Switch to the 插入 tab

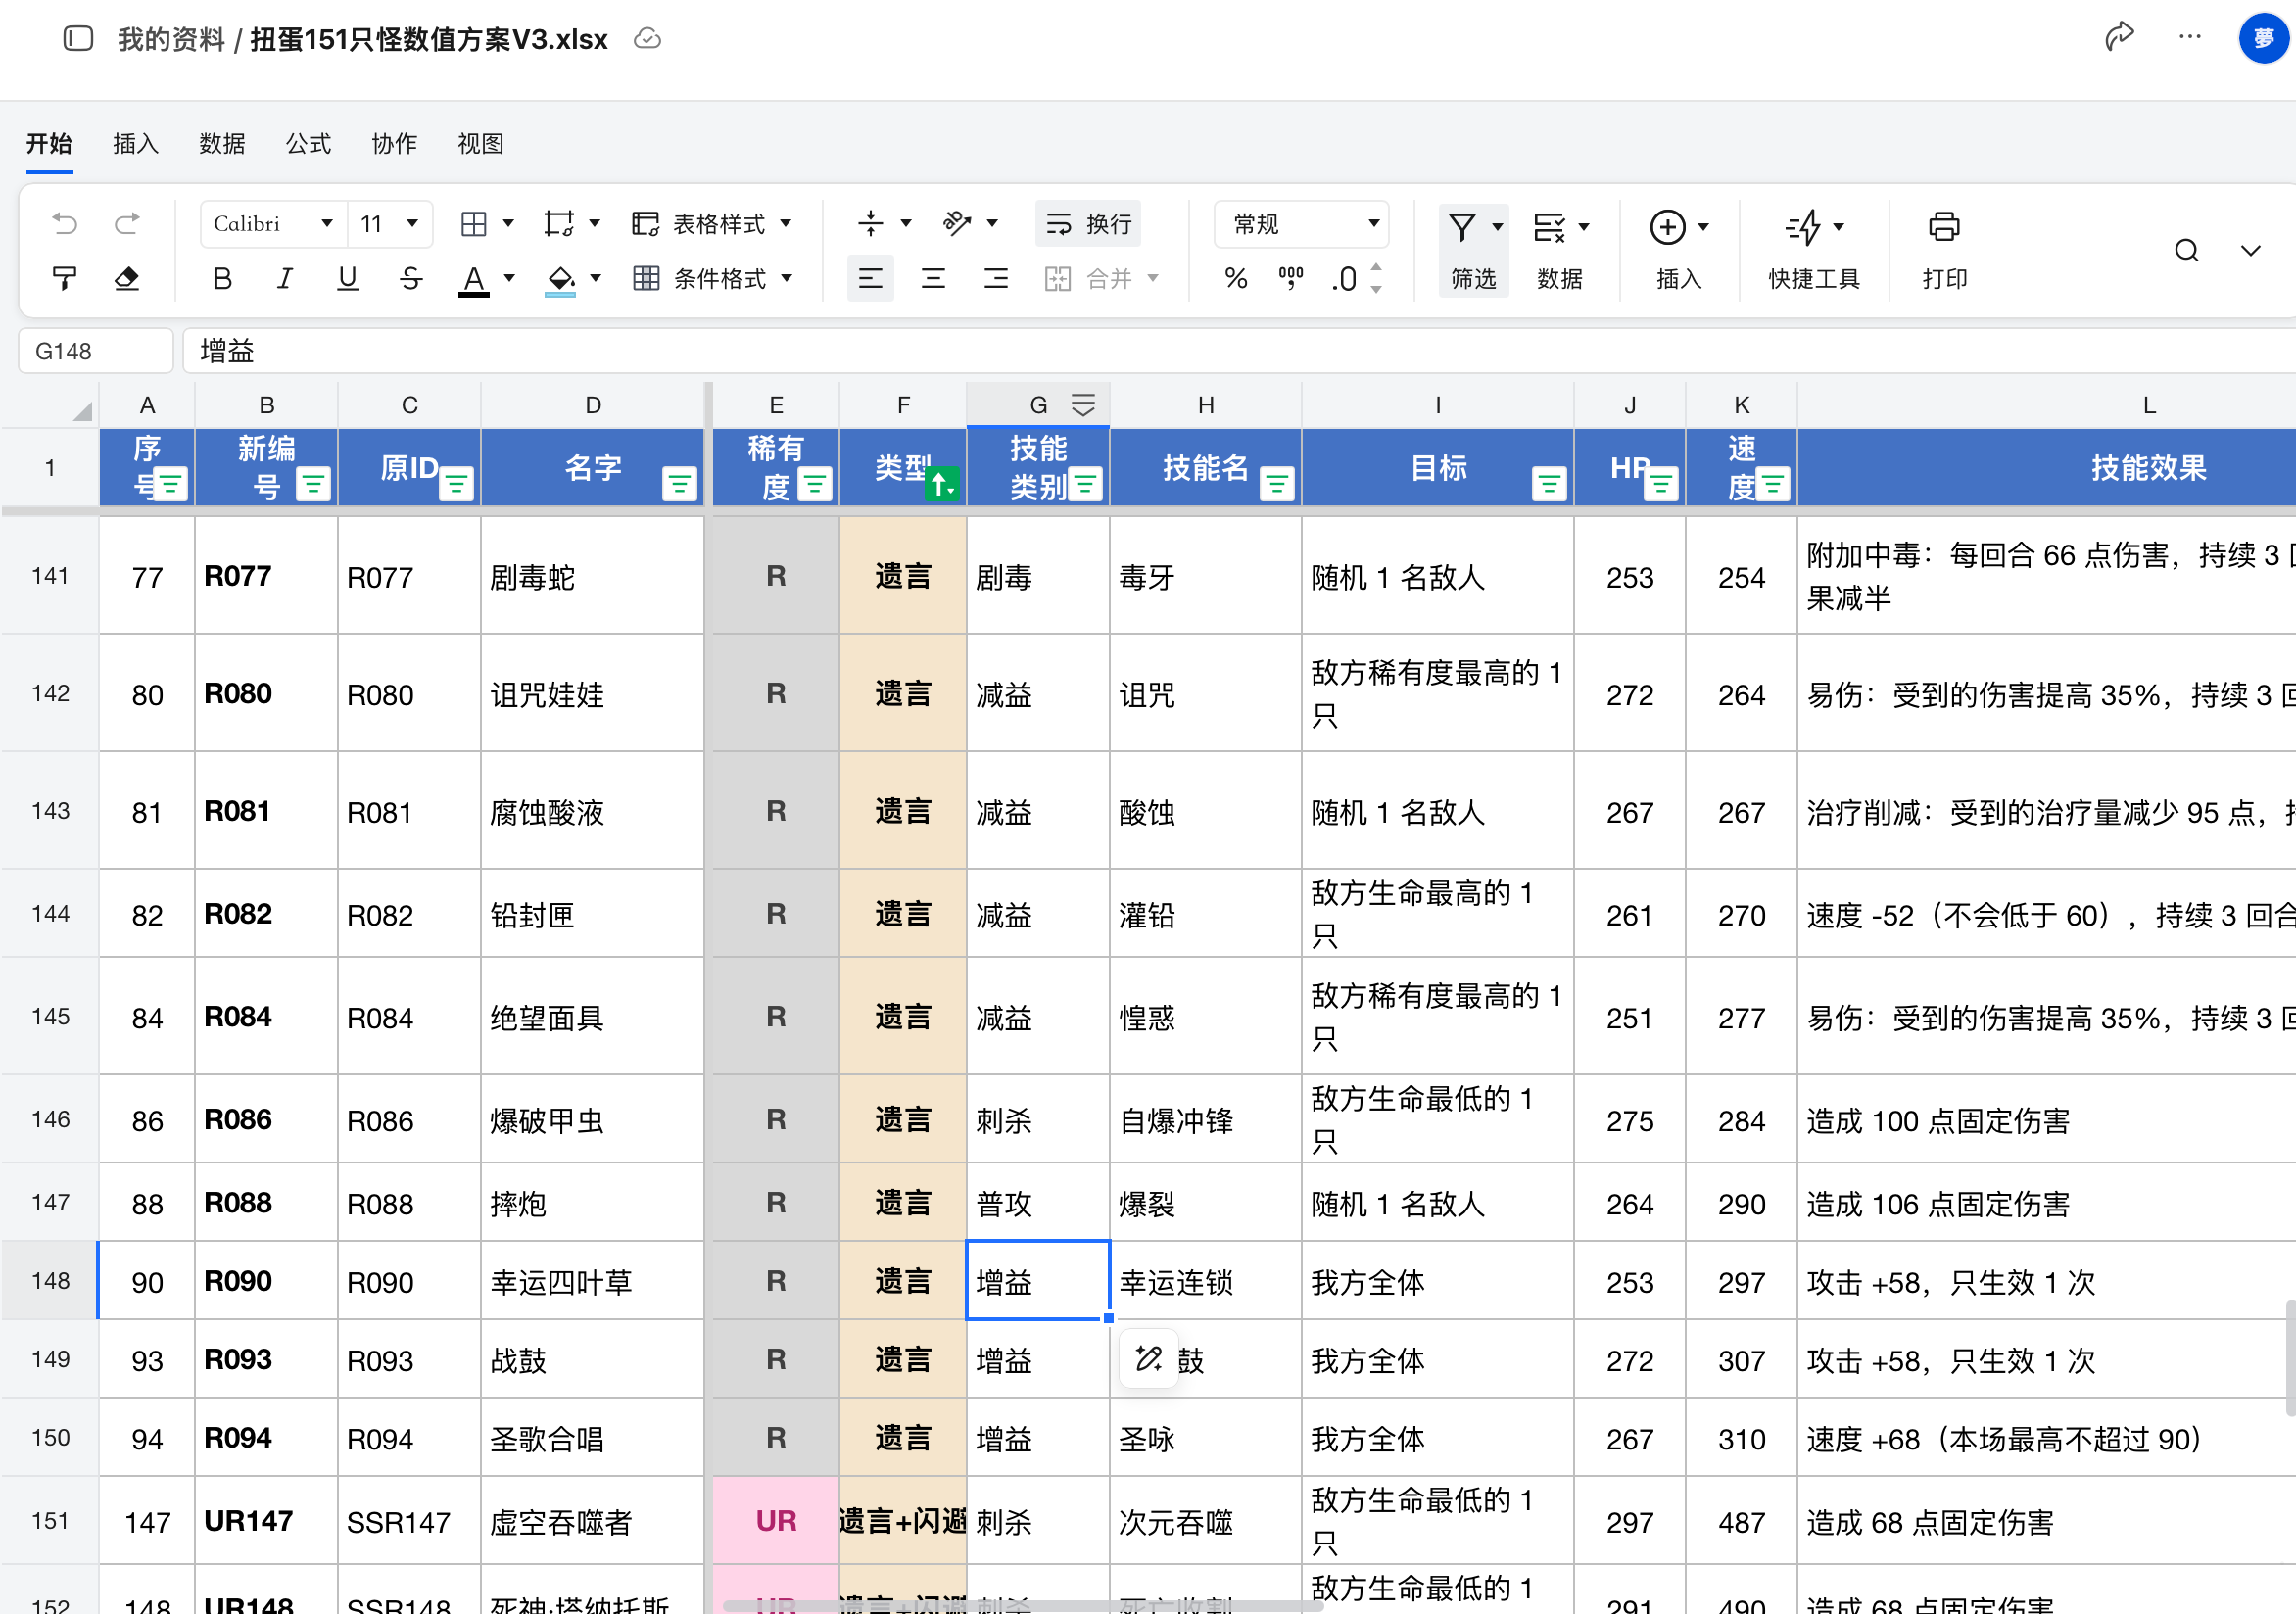coord(136,144)
